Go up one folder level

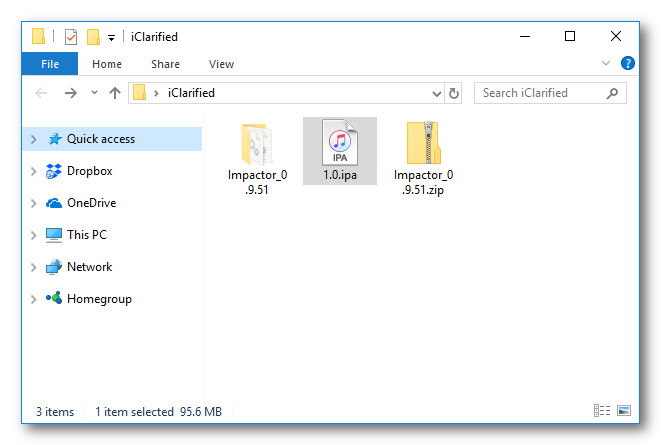[x=115, y=93]
